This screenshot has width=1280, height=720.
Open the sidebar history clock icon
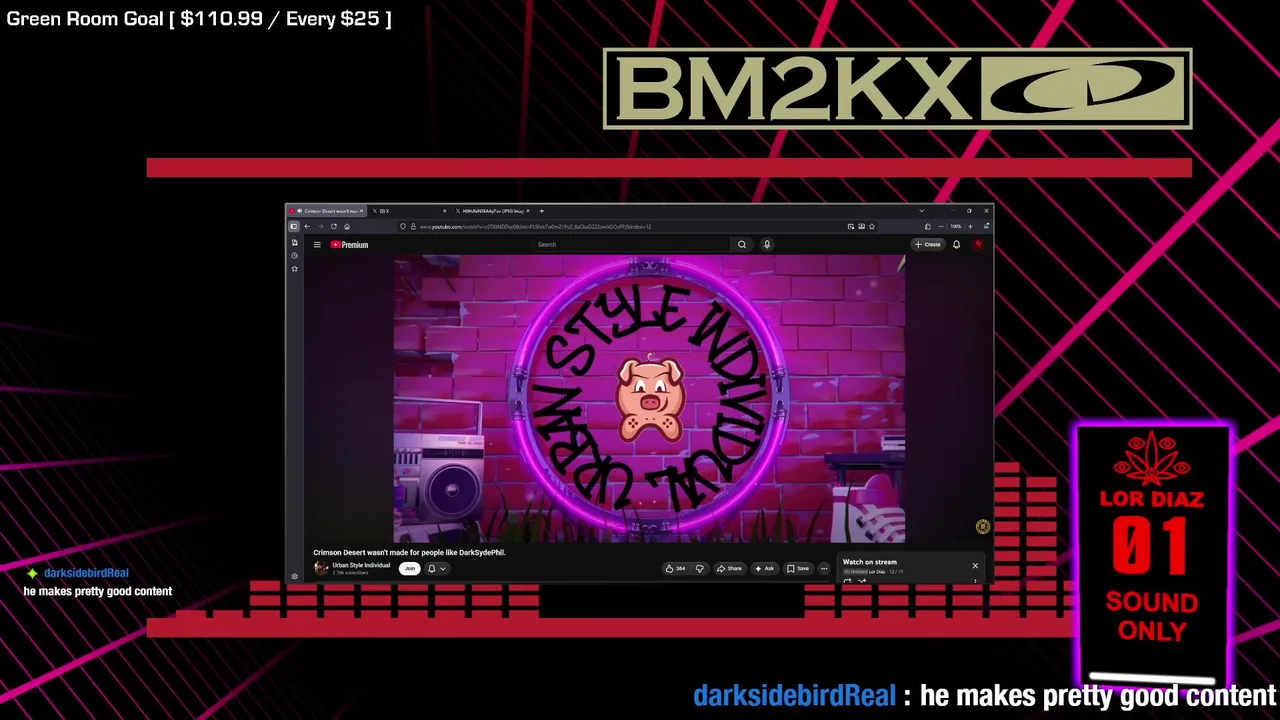294,256
